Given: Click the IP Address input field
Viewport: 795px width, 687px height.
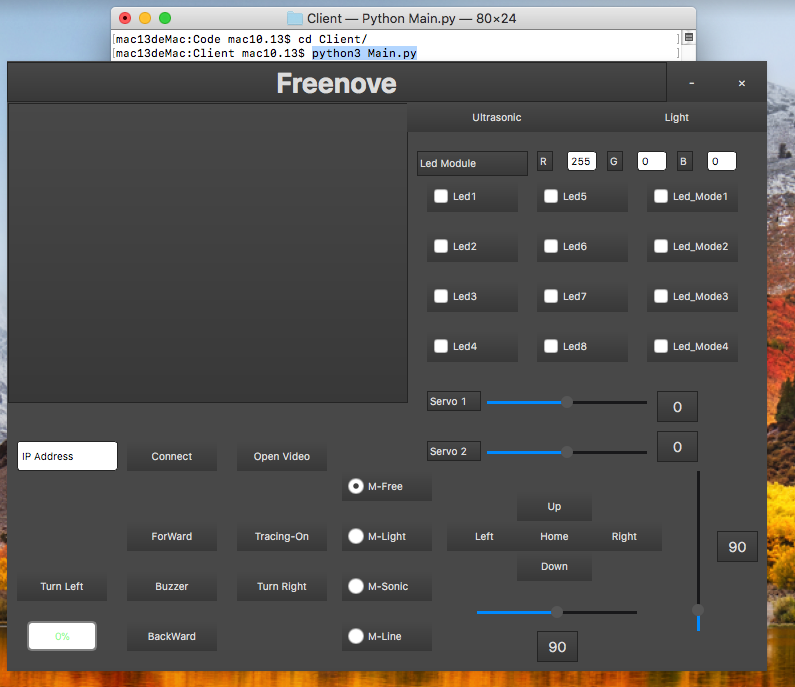Looking at the screenshot, I should point(67,456).
